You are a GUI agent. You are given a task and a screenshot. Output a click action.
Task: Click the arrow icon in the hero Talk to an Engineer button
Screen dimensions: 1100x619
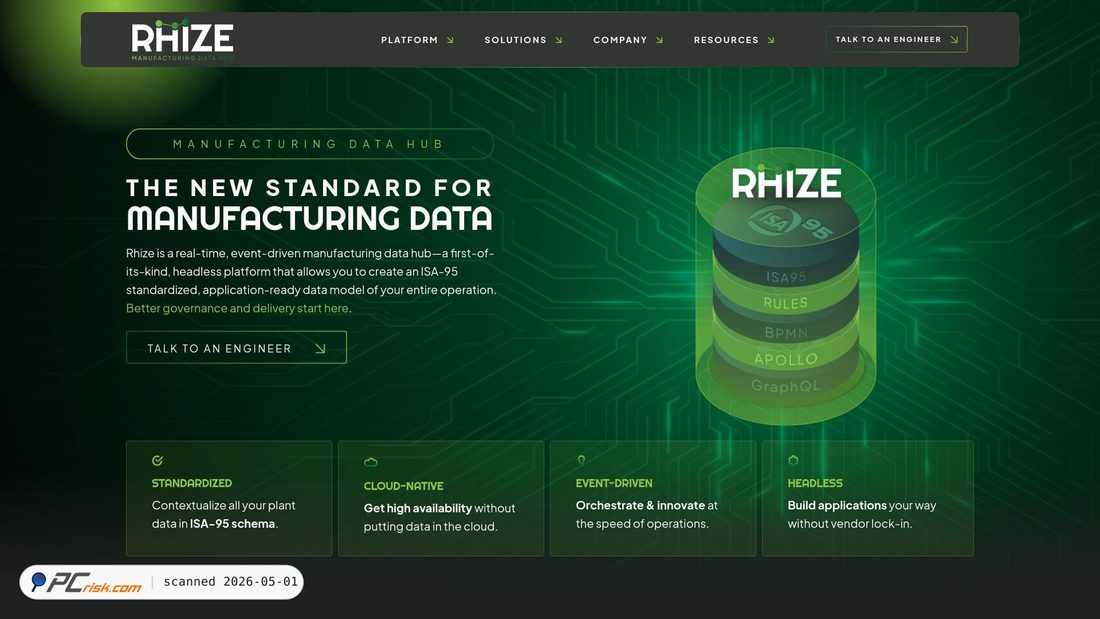pos(321,348)
